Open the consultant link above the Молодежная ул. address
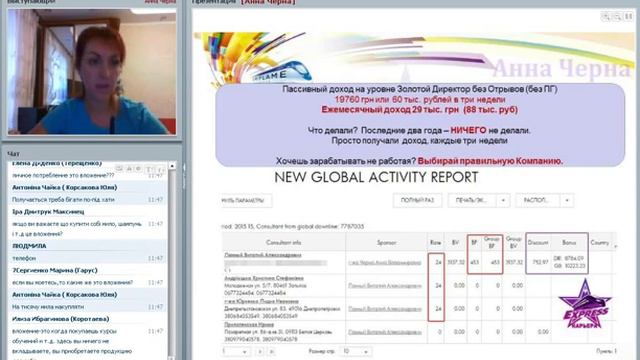 (x=264, y=278)
